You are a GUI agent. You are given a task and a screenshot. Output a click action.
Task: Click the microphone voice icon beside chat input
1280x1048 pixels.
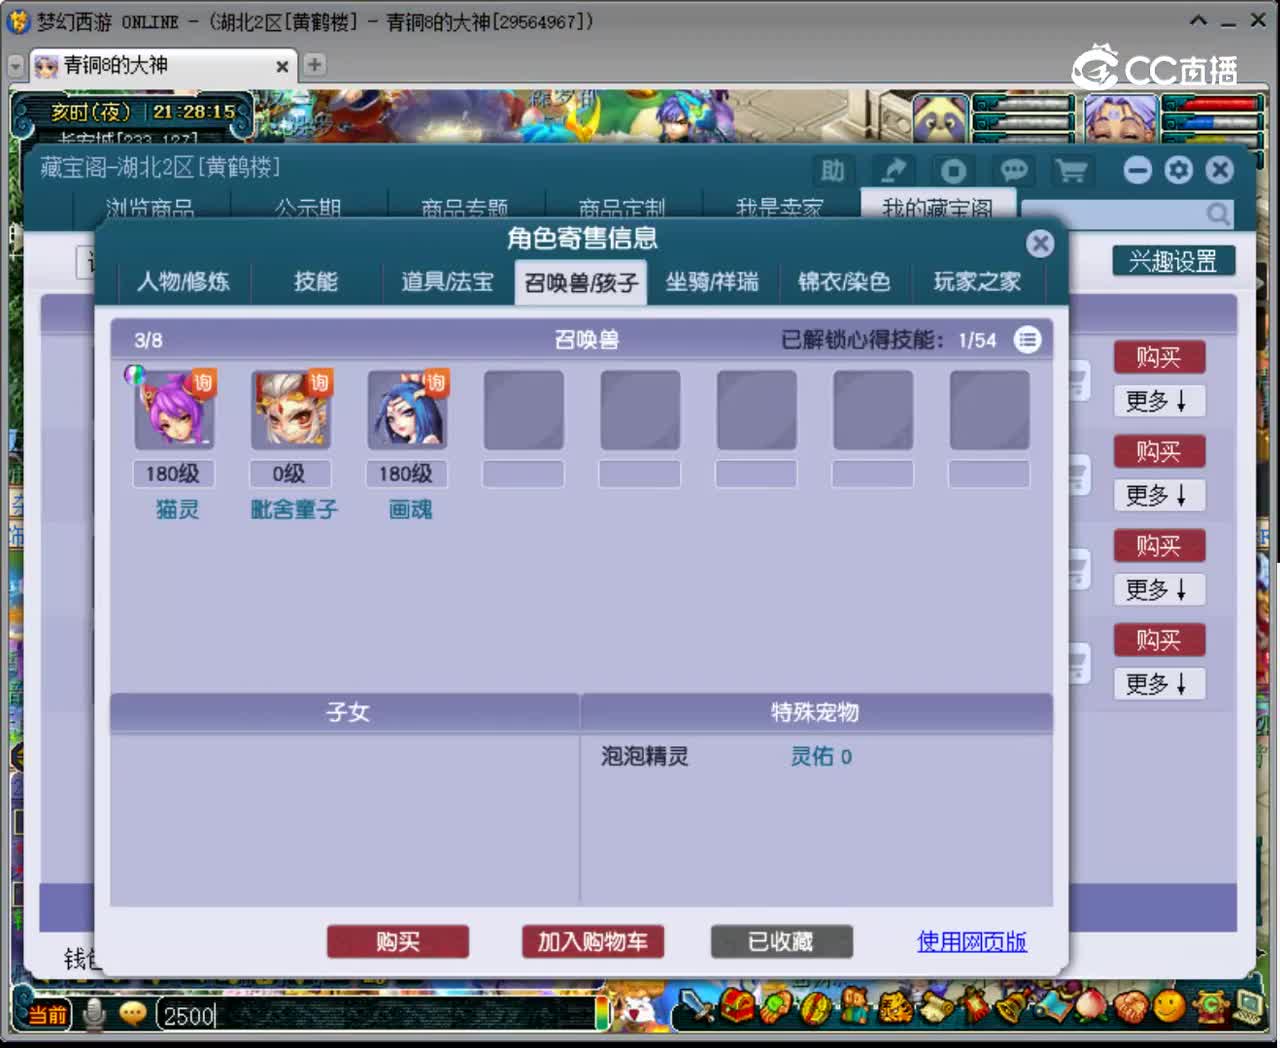pyautogui.click(x=95, y=1015)
